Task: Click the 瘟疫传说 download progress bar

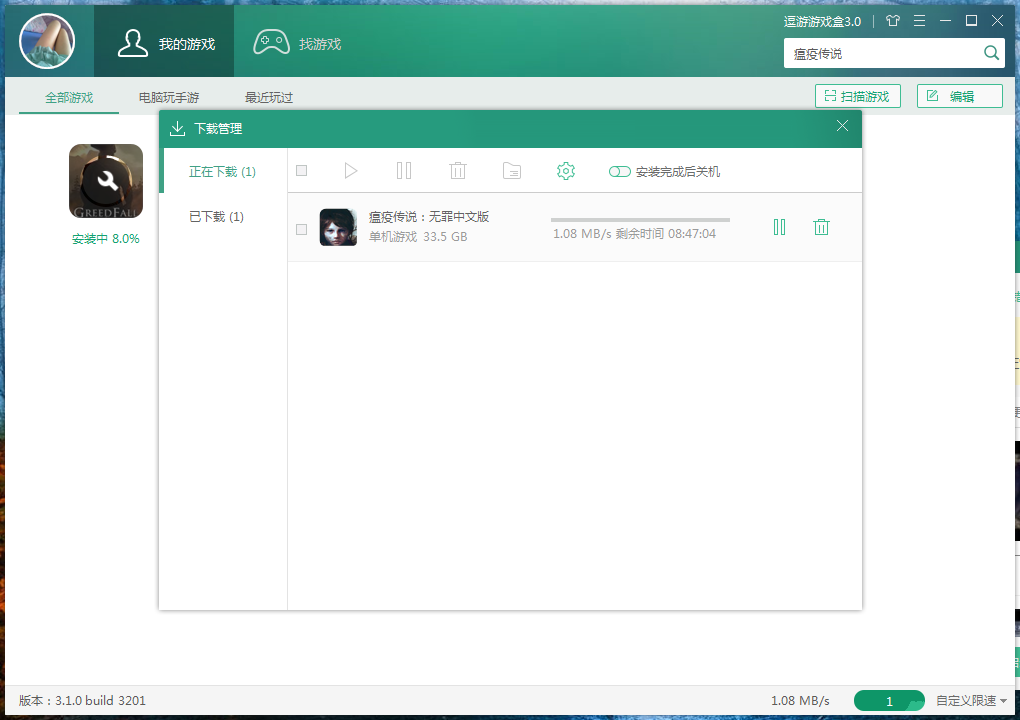Action: (640, 220)
